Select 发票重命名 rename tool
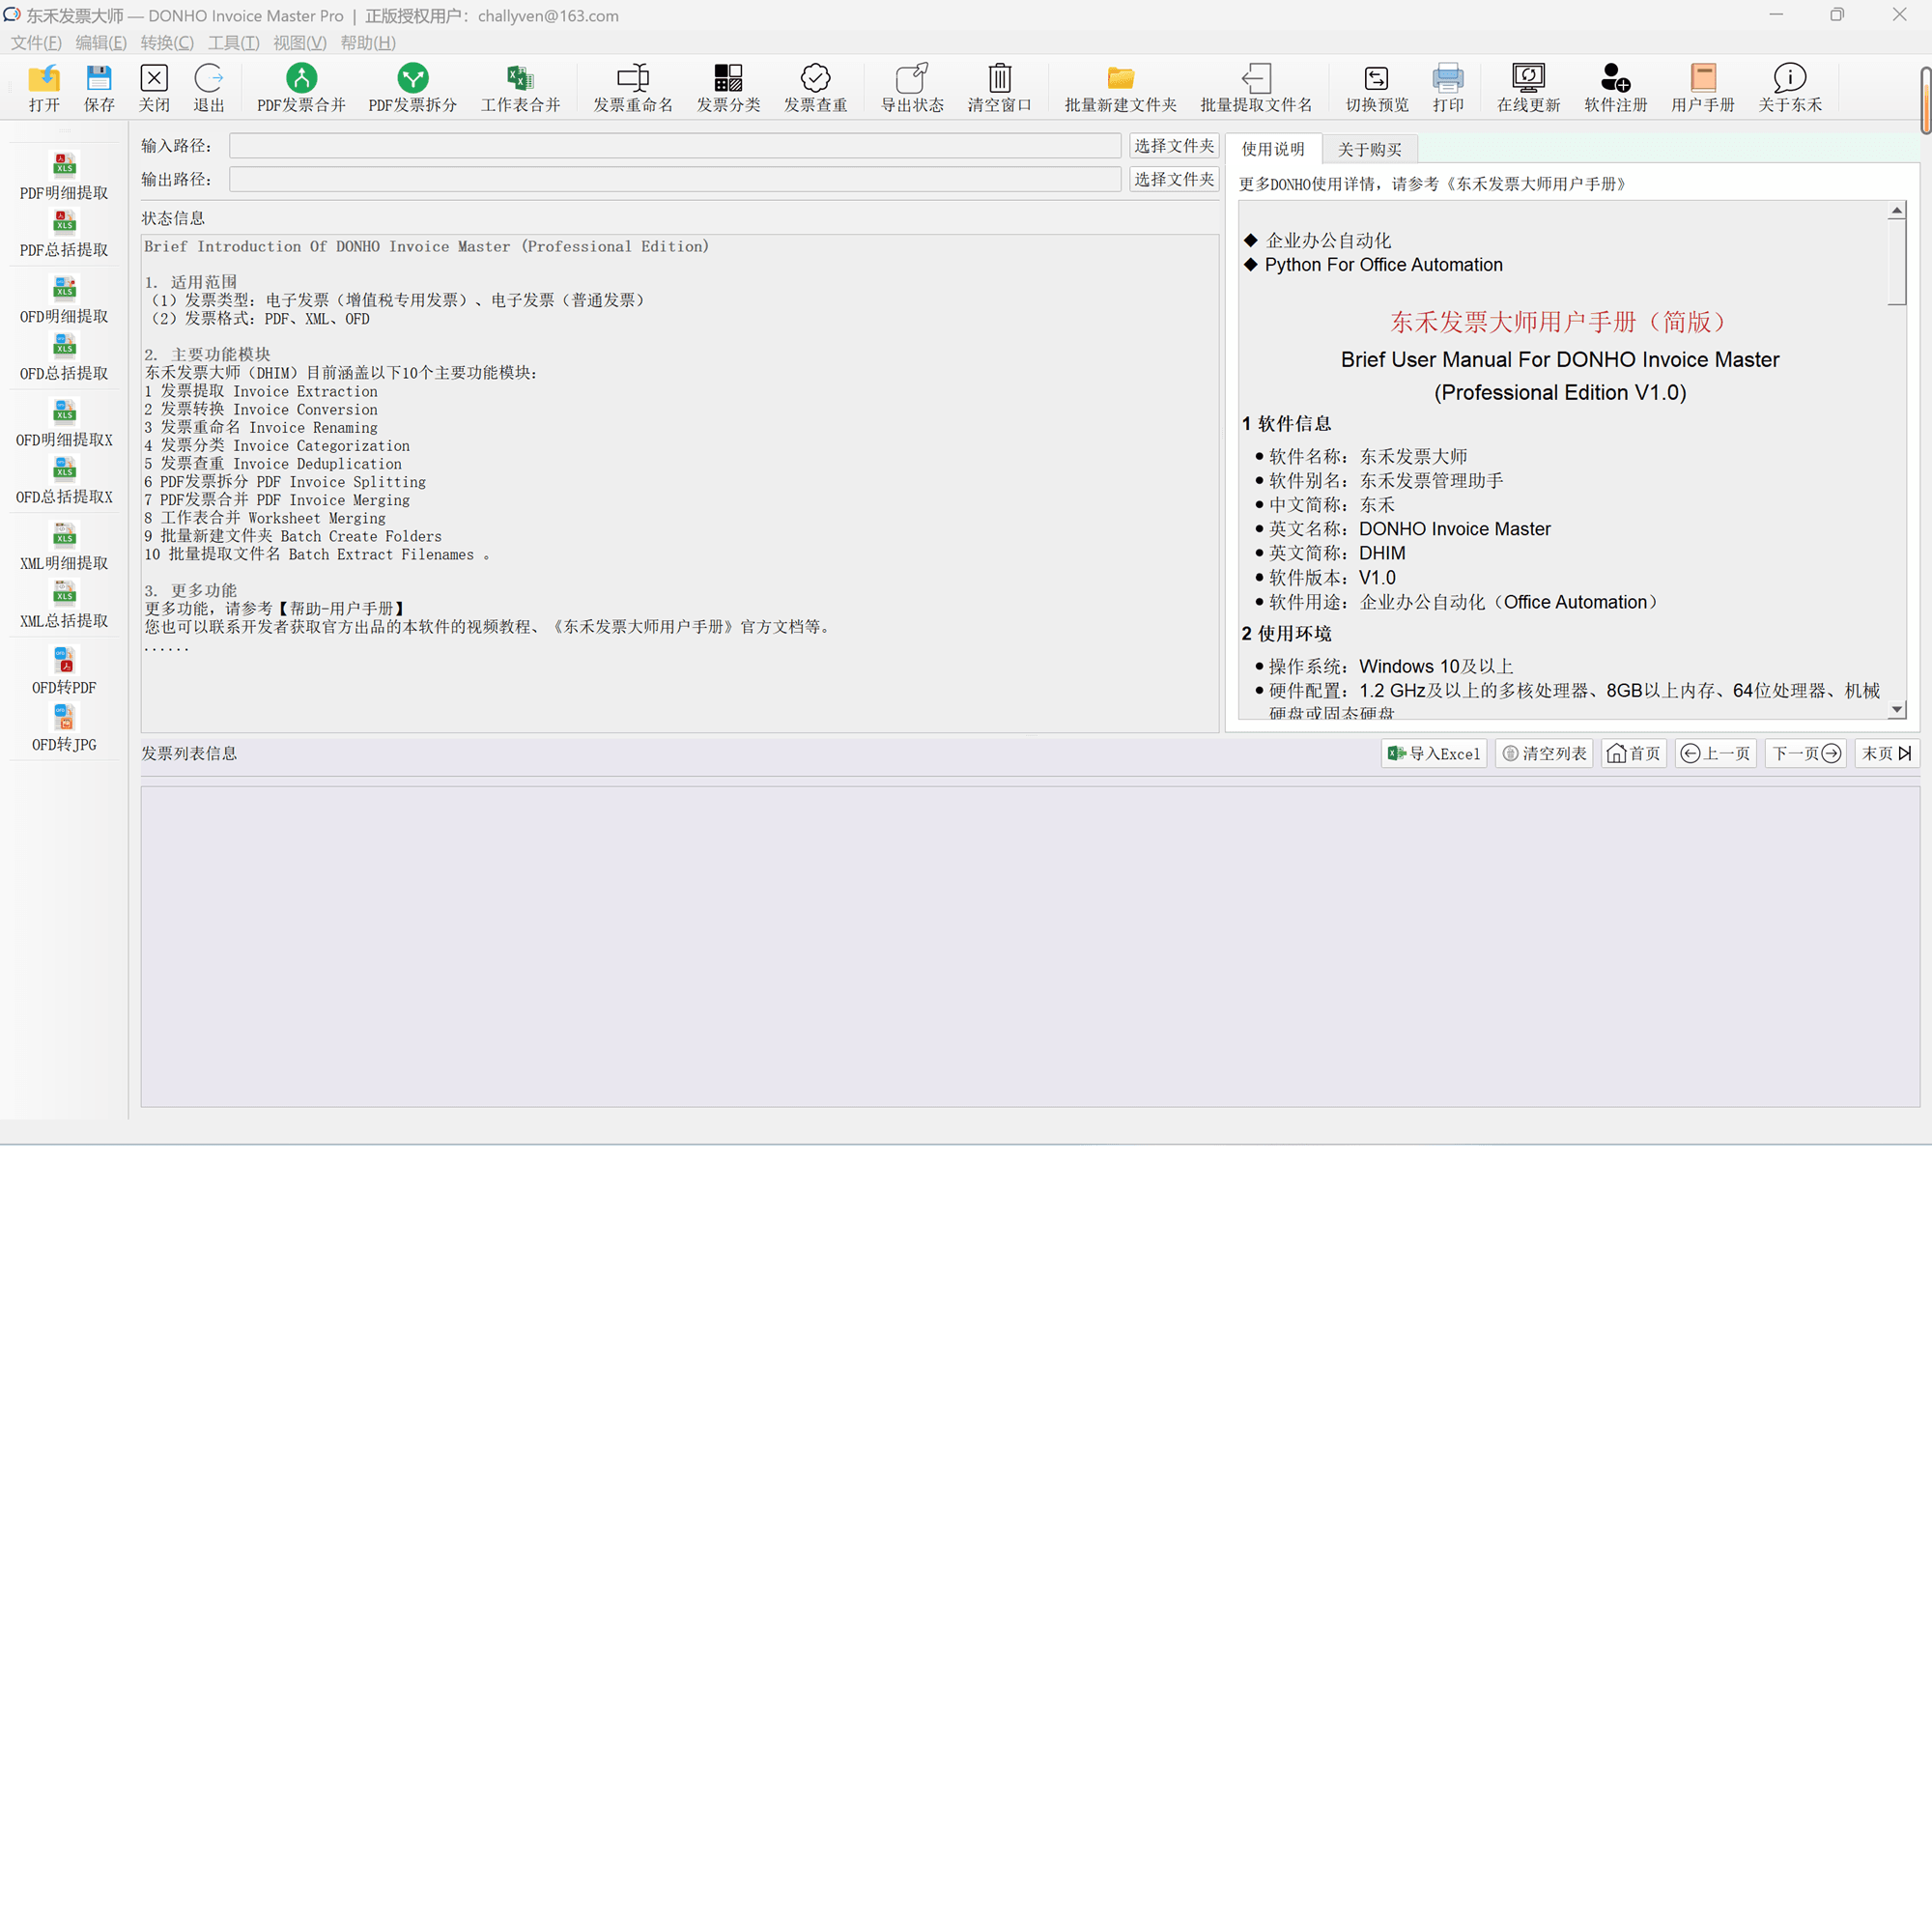This screenshot has width=1932, height=1932. (x=633, y=88)
